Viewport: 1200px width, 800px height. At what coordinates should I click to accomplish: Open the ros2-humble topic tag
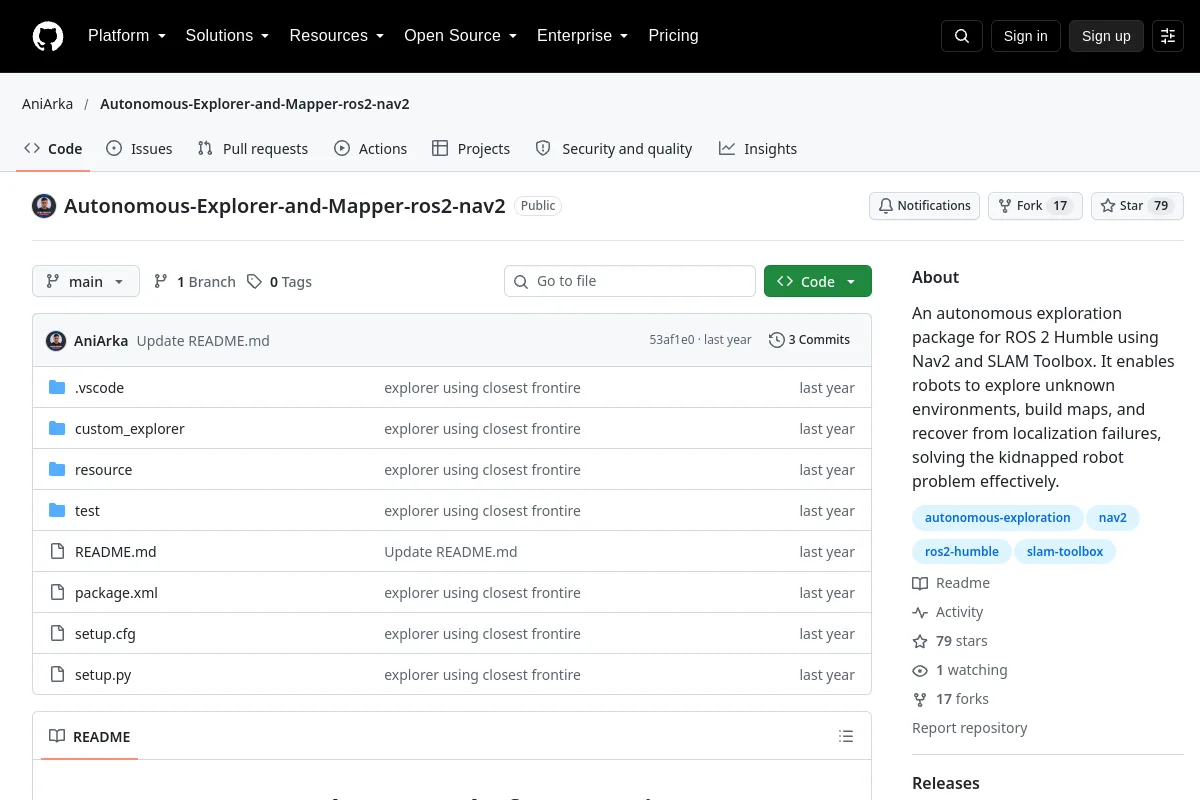[x=962, y=552]
